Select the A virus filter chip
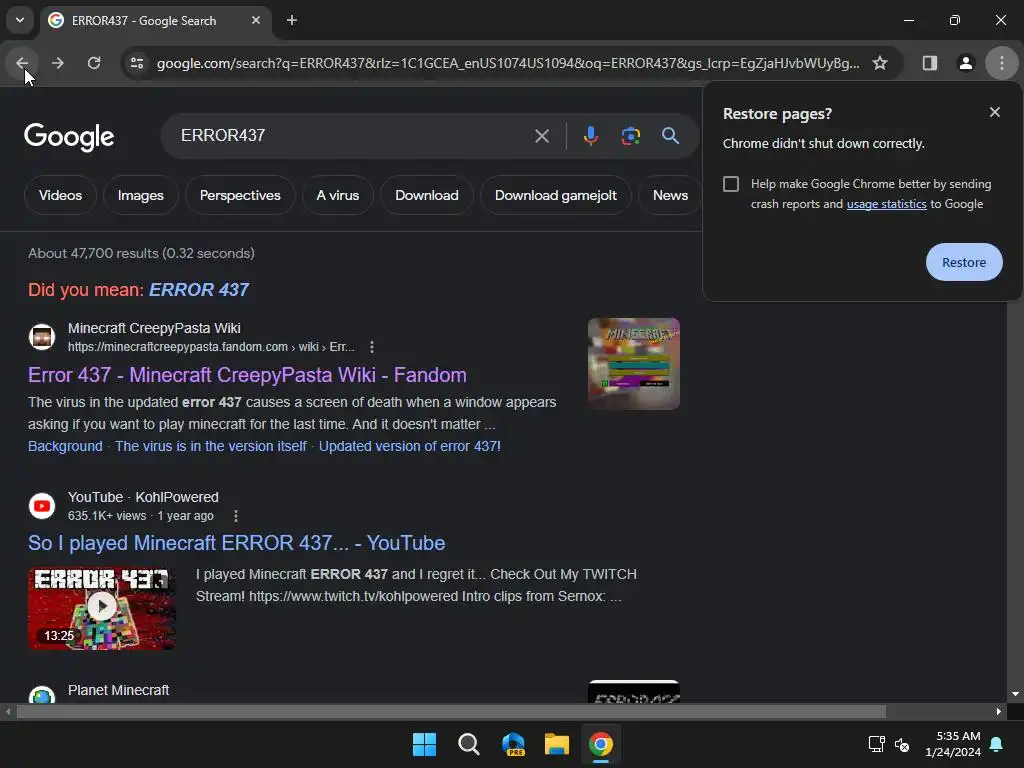This screenshot has height=768, width=1024. (x=338, y=195)
